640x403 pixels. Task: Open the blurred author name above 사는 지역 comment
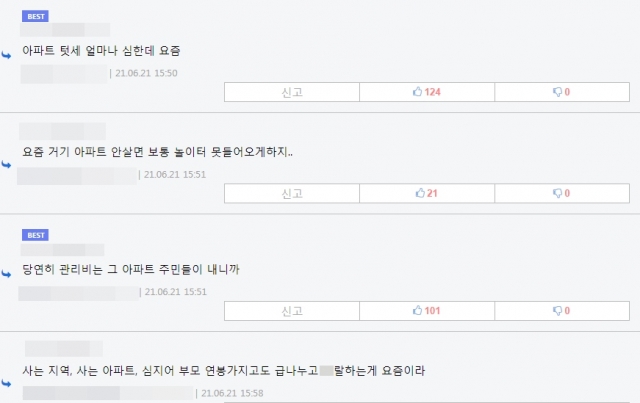tap(64, 349)
